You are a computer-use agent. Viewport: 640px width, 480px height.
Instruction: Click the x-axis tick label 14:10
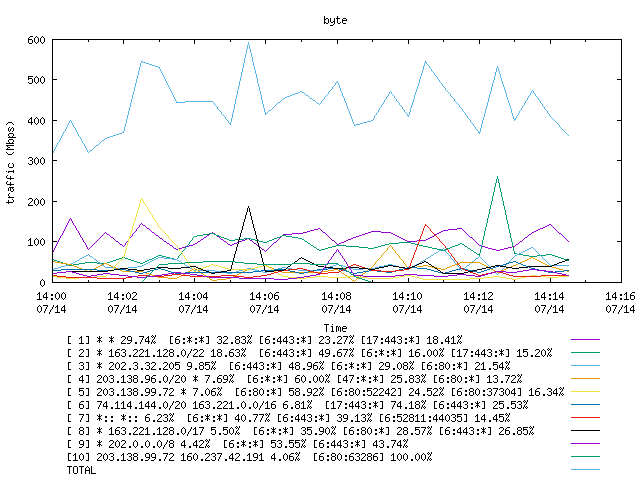[407, 296]
